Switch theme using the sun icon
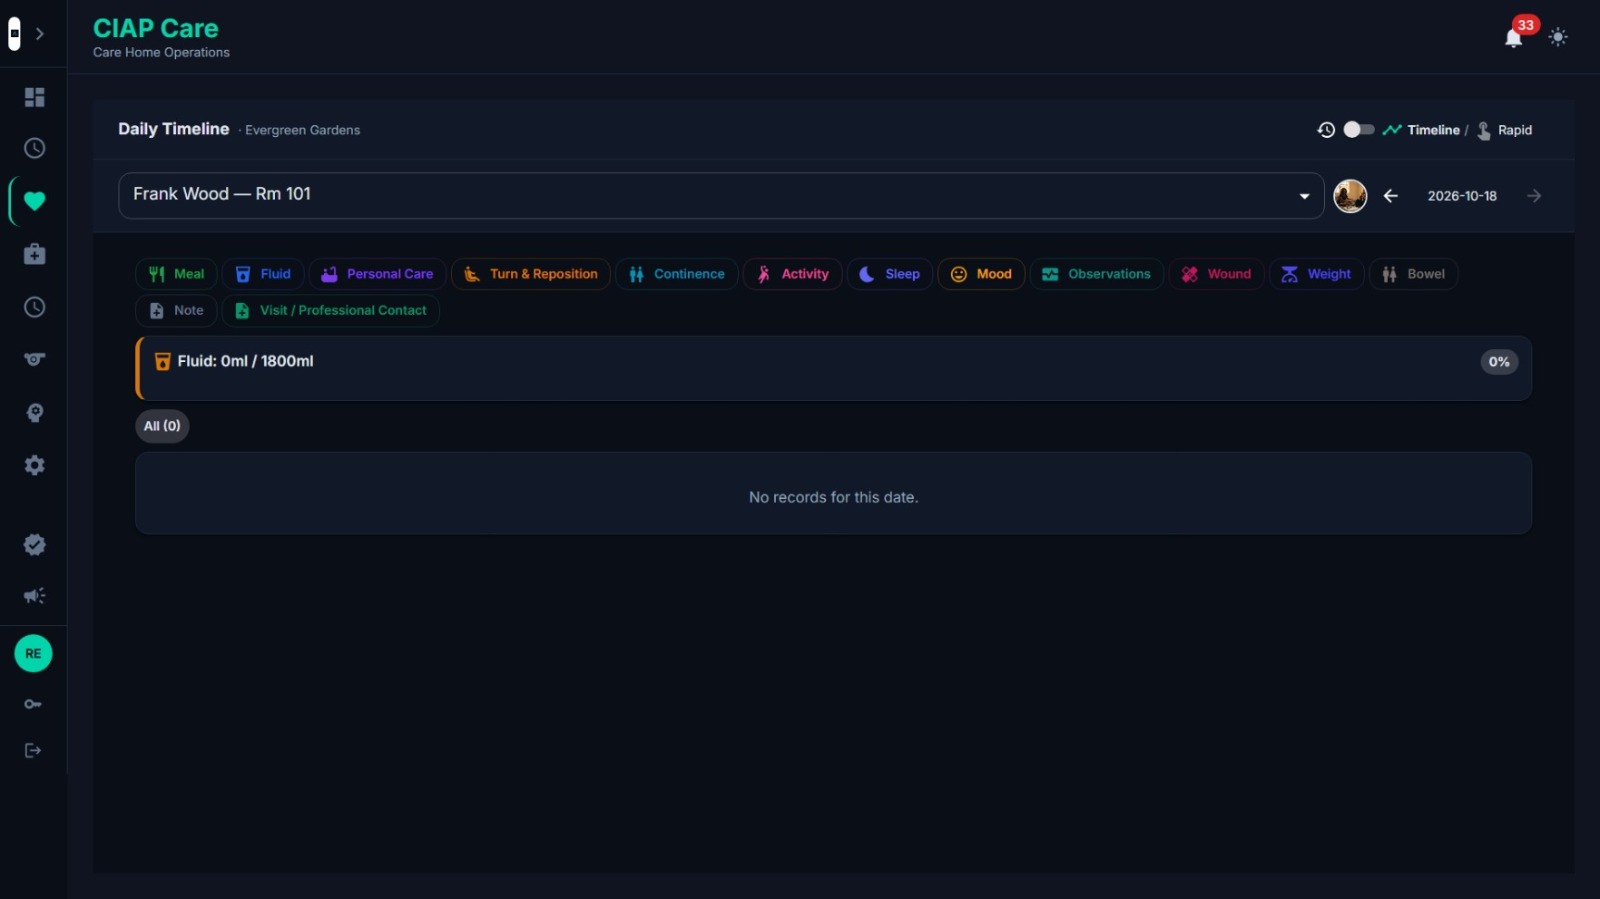Viewport: 1600px width, 899px height. [x=1558, y=37]
